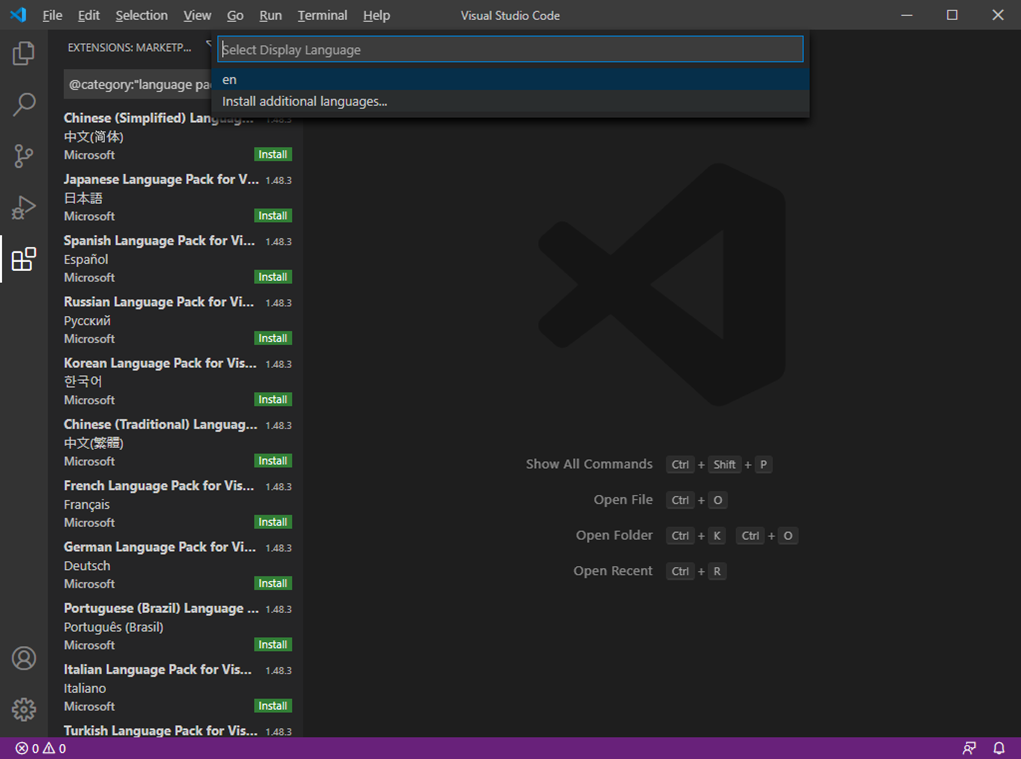Click the Русский description text
This screenshot has width=1021, height=759.
(87, 320)
